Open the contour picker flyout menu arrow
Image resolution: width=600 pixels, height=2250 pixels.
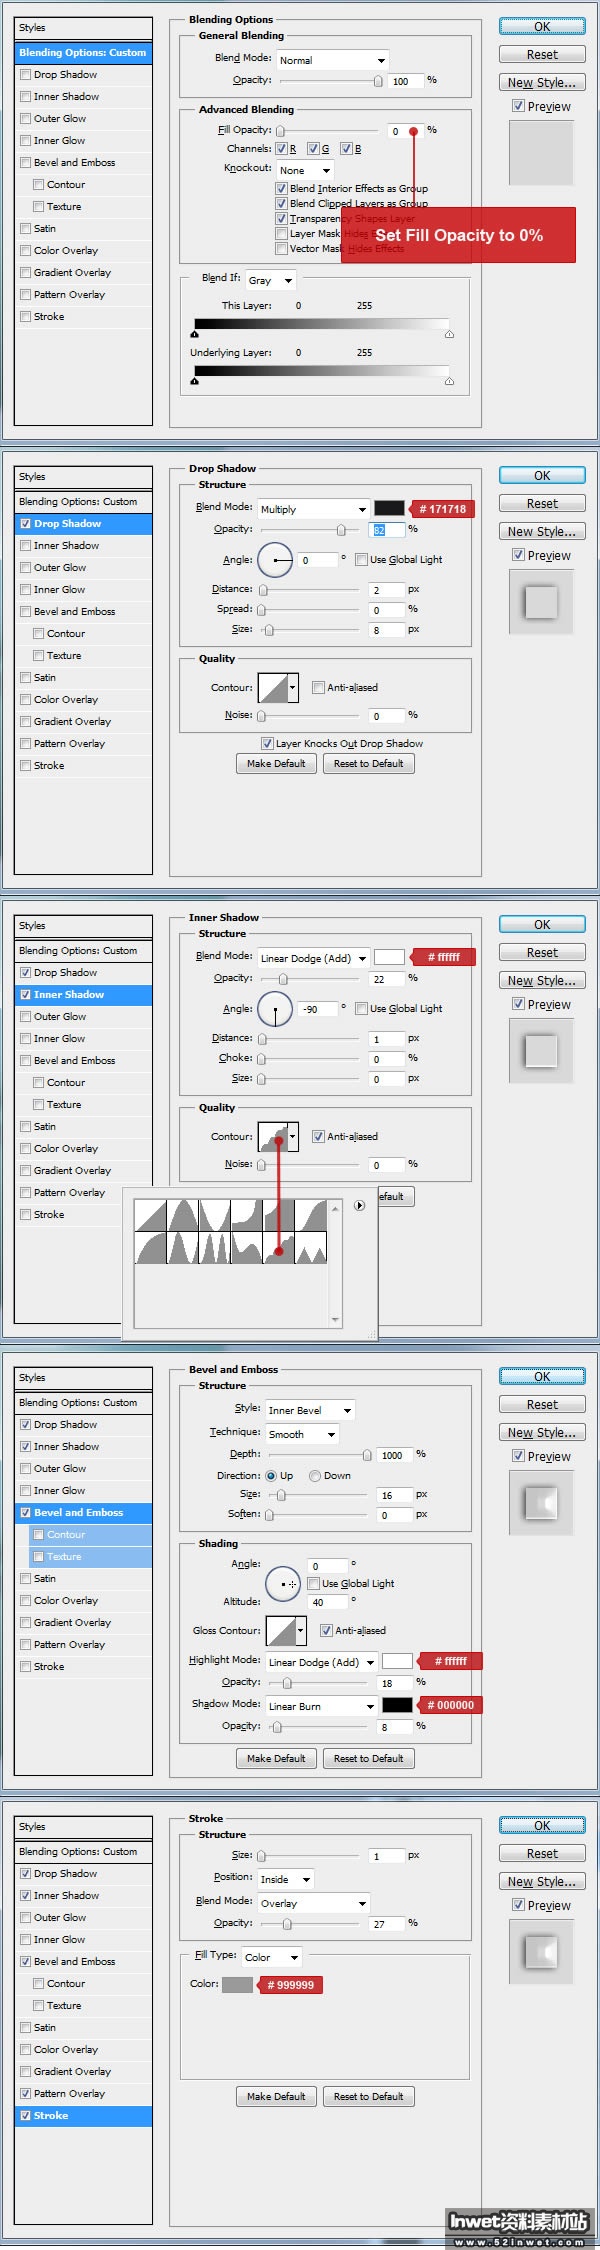point(359,1206)
